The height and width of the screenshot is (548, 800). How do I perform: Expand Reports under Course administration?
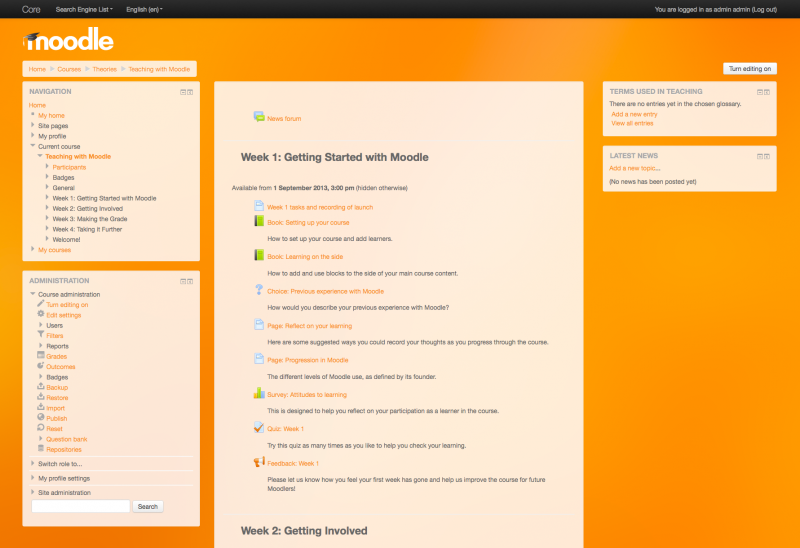pyautogui.click(x=41, y=345)
